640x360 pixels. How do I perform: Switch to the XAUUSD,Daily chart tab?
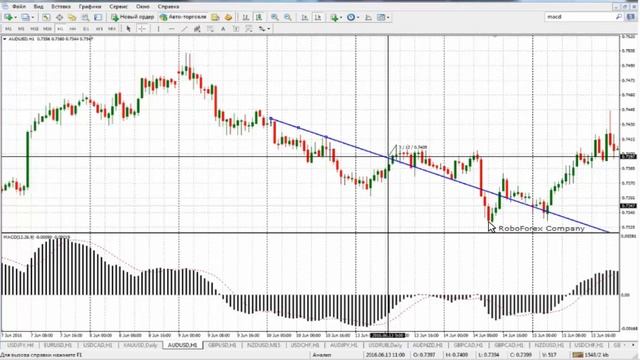pos(140,345)
